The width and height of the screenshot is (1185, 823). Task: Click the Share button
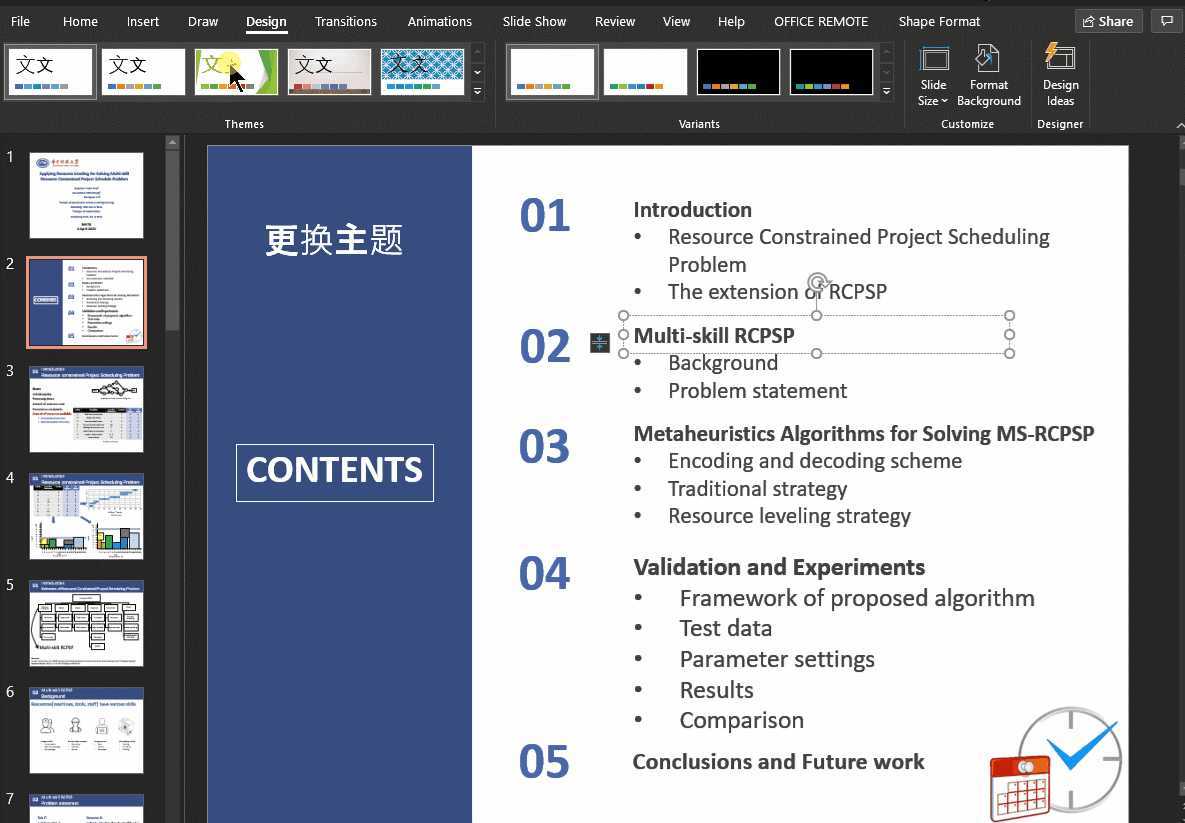pos(1108,21)
